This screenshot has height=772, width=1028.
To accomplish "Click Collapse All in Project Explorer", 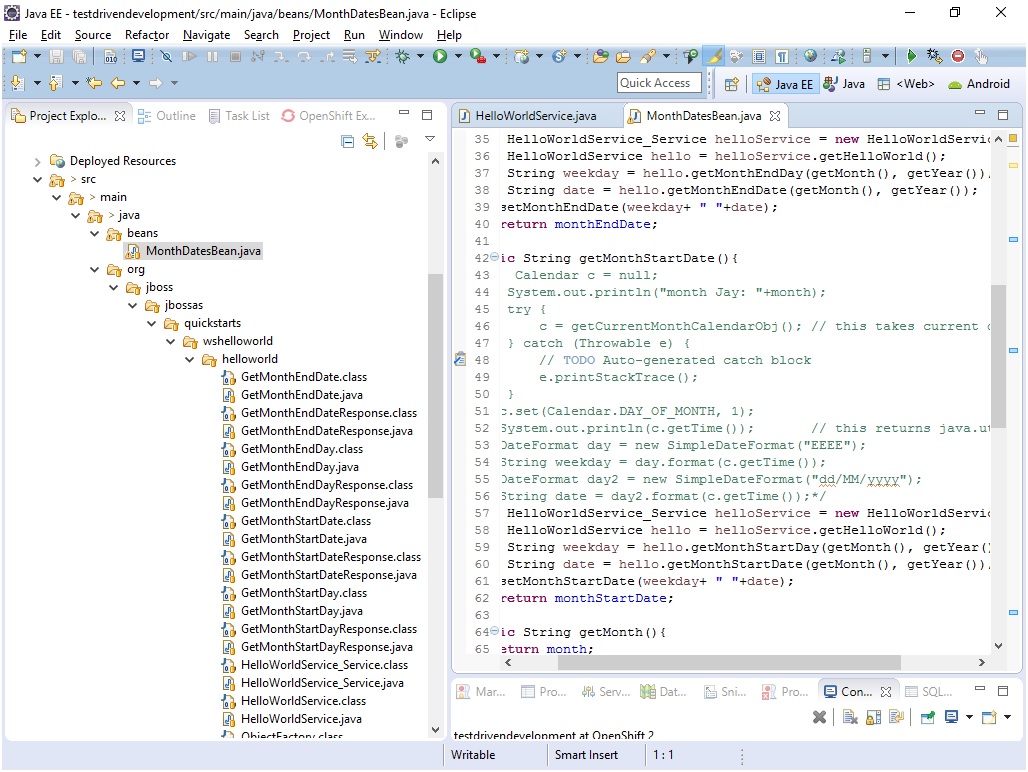I will pos(348,142).
